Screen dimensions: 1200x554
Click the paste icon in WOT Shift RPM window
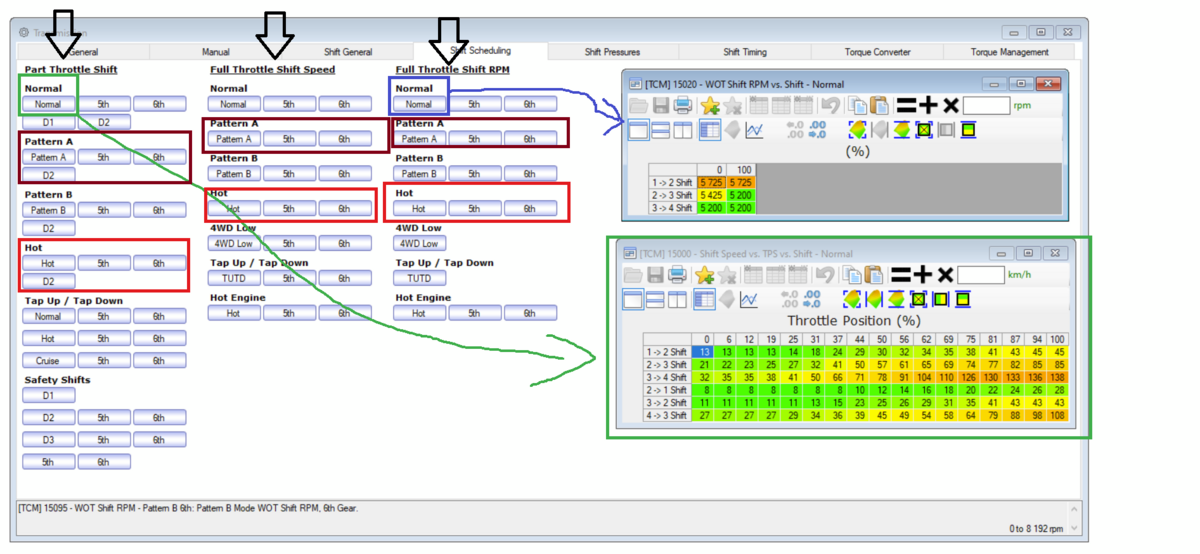879,106
